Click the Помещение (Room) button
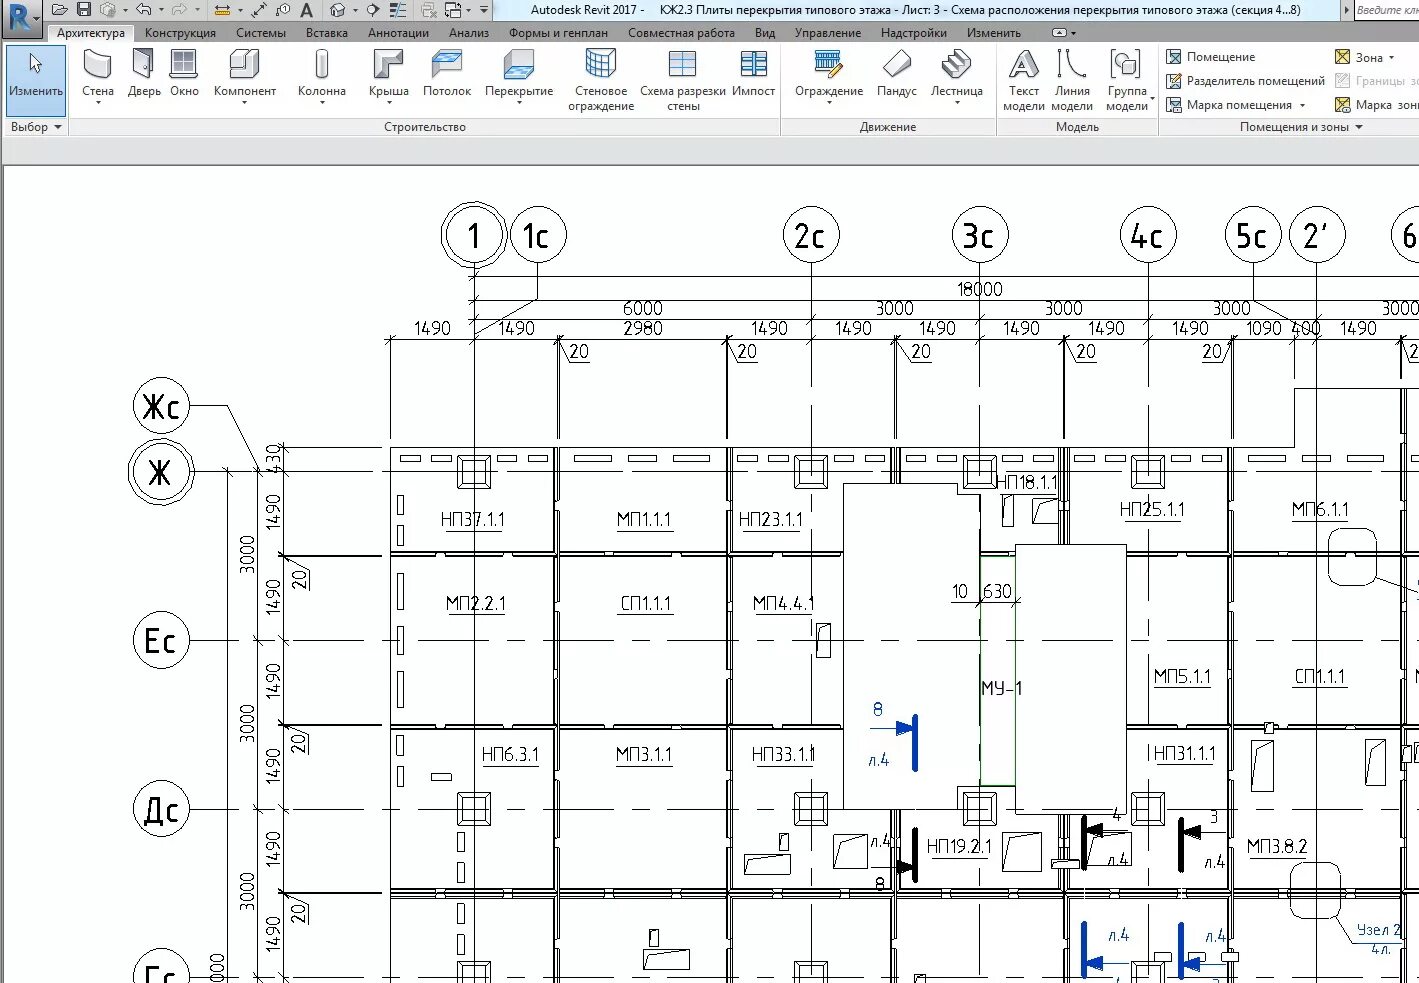 click(1210, 57)
